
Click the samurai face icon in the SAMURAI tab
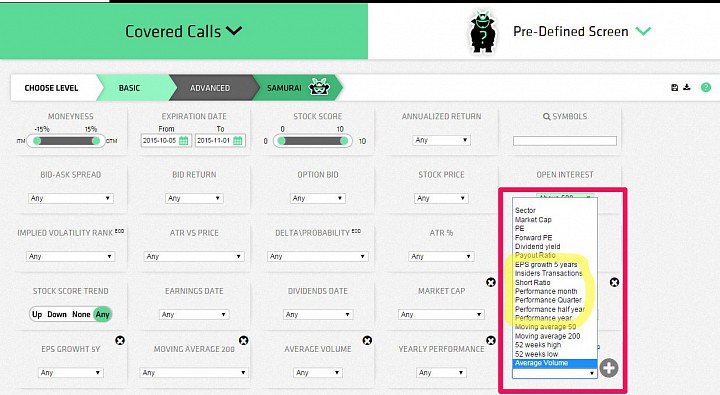[319, 87]
